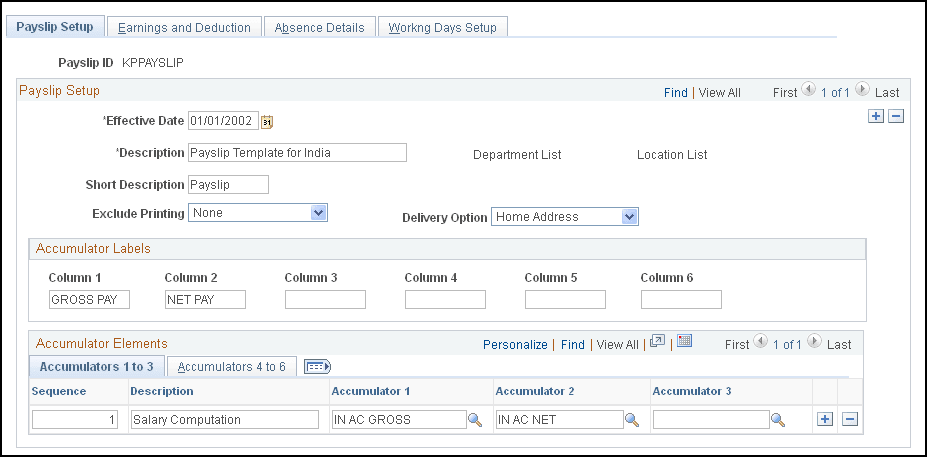Click Accumulator 2 field IN AC NET
Viewport: 927px width, 457px height.
(560, 420)
